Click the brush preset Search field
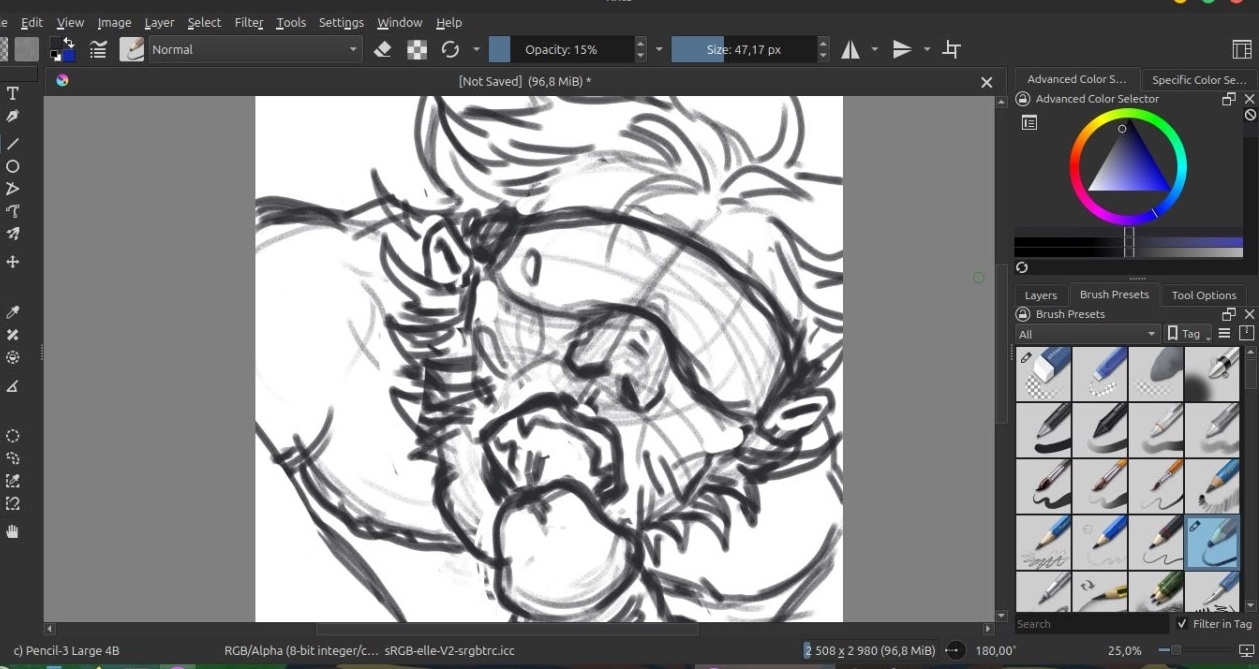The width and height of the screenshot is (1259, 669). tap(1090, 624)
